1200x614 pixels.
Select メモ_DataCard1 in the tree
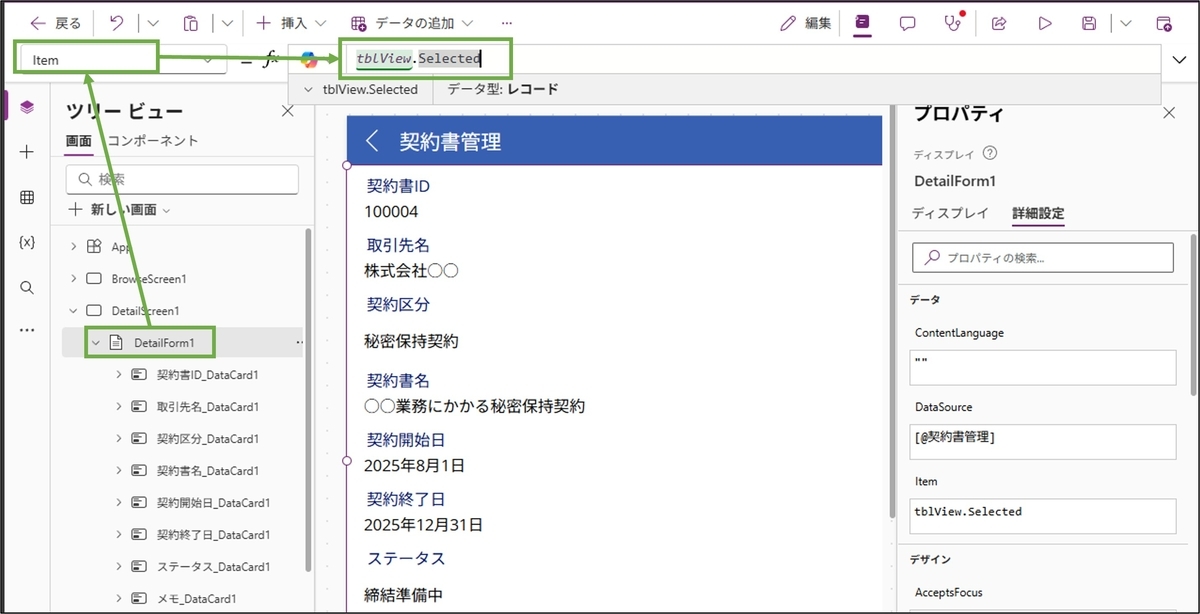[x=196, y=598]
